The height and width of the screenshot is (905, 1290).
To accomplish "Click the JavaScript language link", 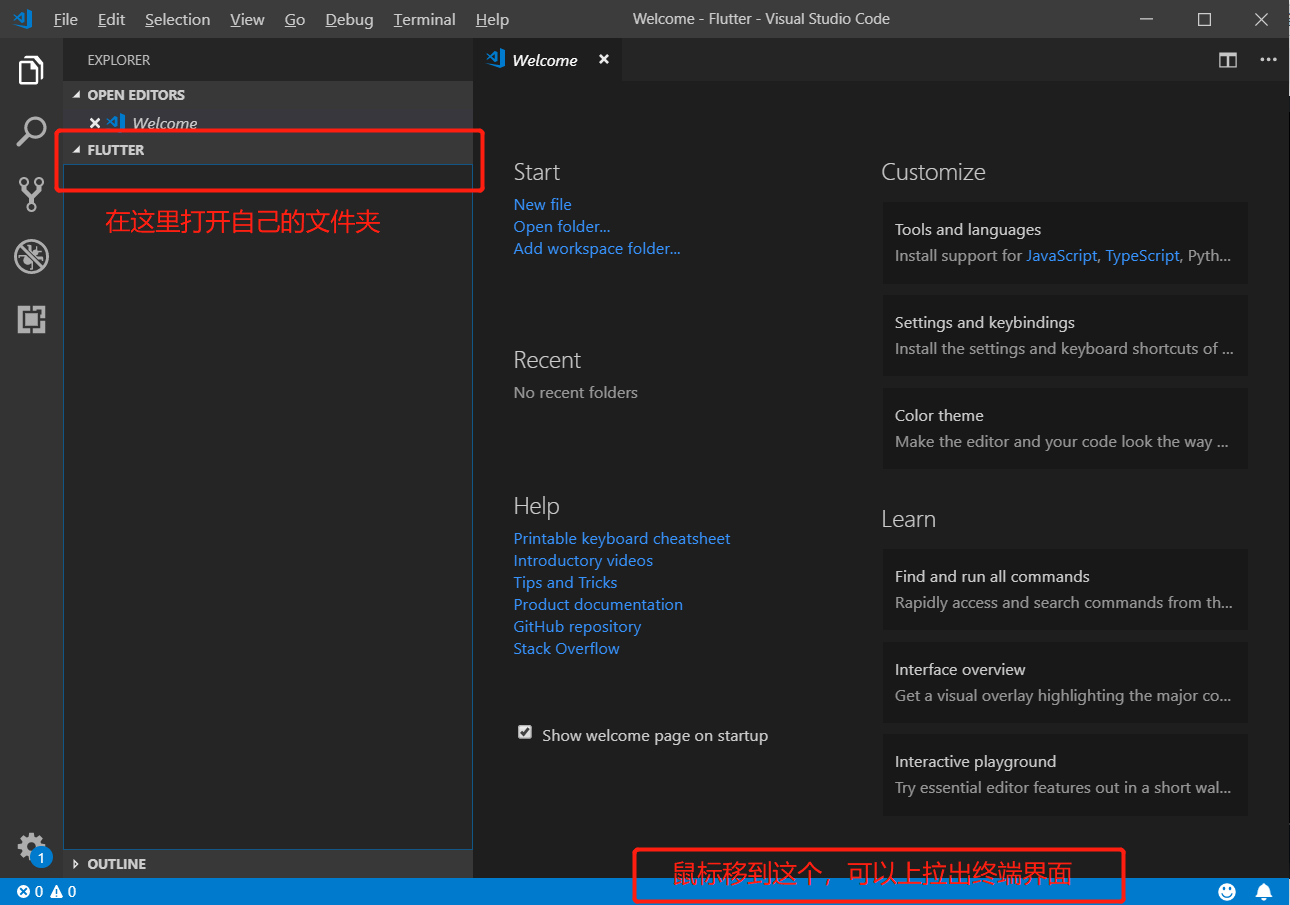I will tap(1061, 255).
